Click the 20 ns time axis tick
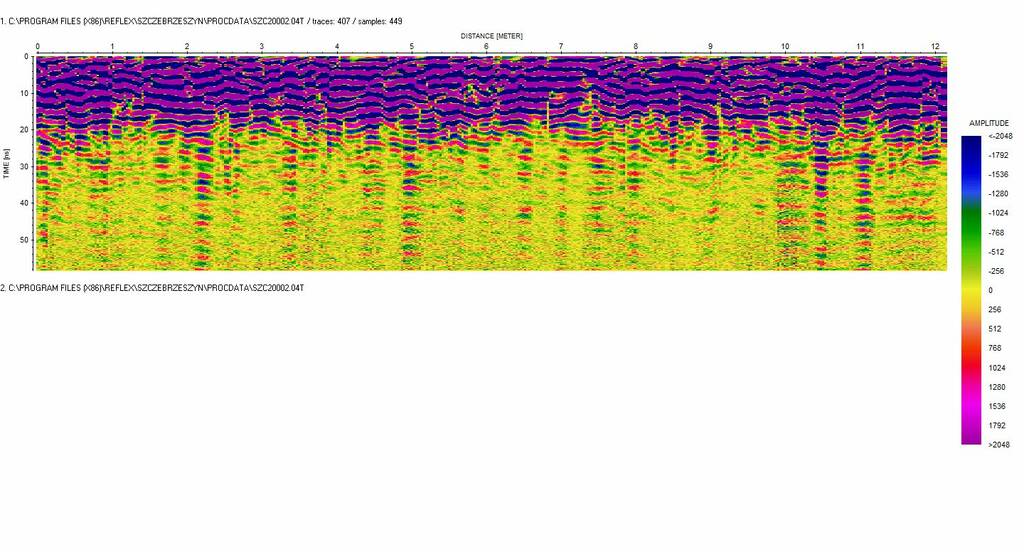This screenshot has width=1024, height=552. 26,130
